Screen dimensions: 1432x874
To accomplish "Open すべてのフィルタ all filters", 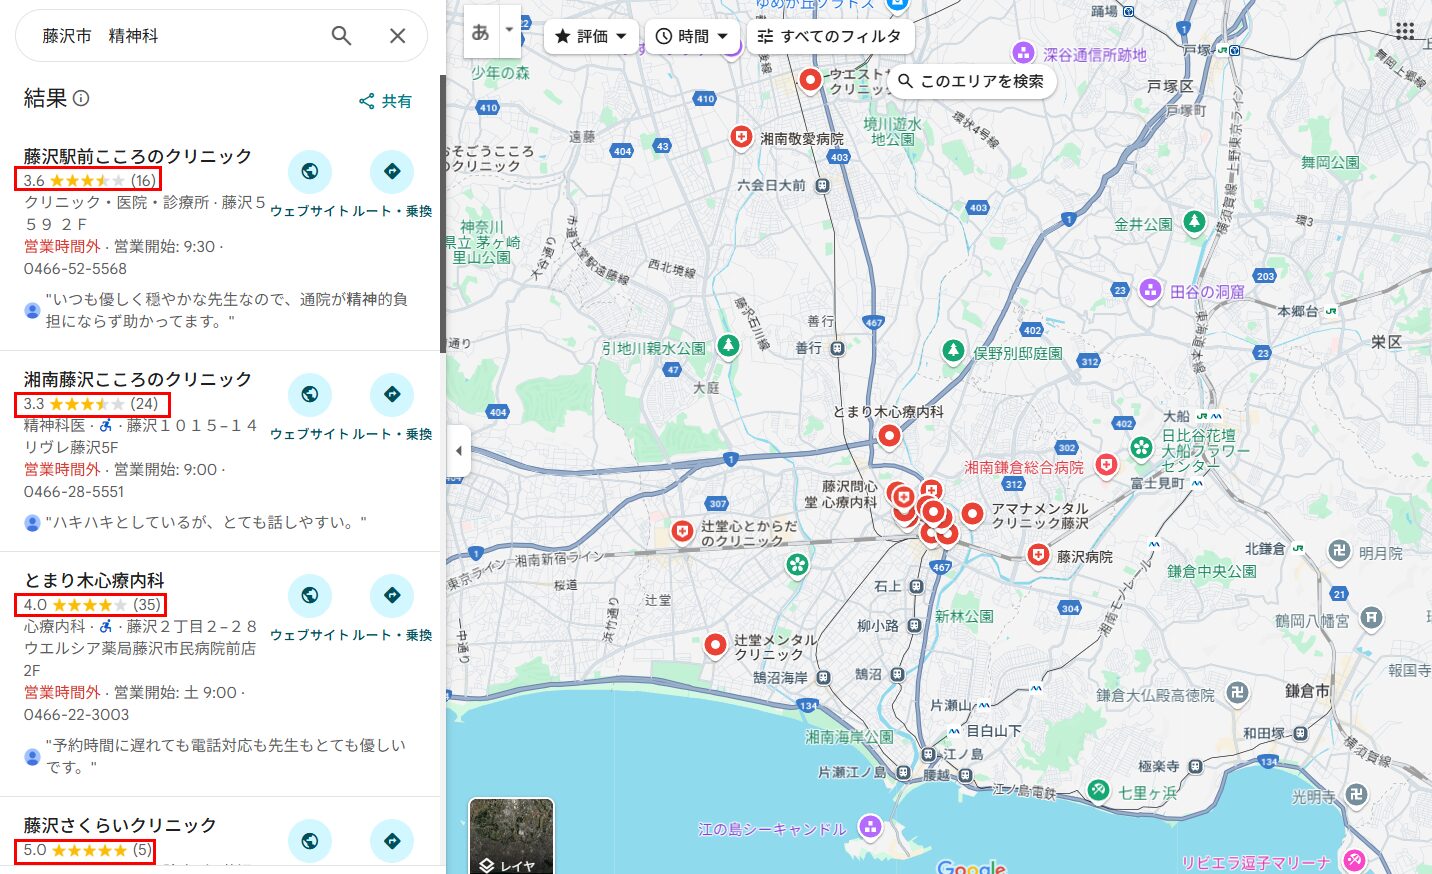I will tap(830, 36).
